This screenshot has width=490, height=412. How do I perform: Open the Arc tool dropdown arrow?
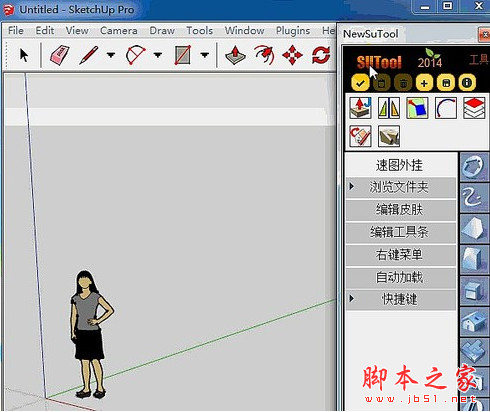158,55
